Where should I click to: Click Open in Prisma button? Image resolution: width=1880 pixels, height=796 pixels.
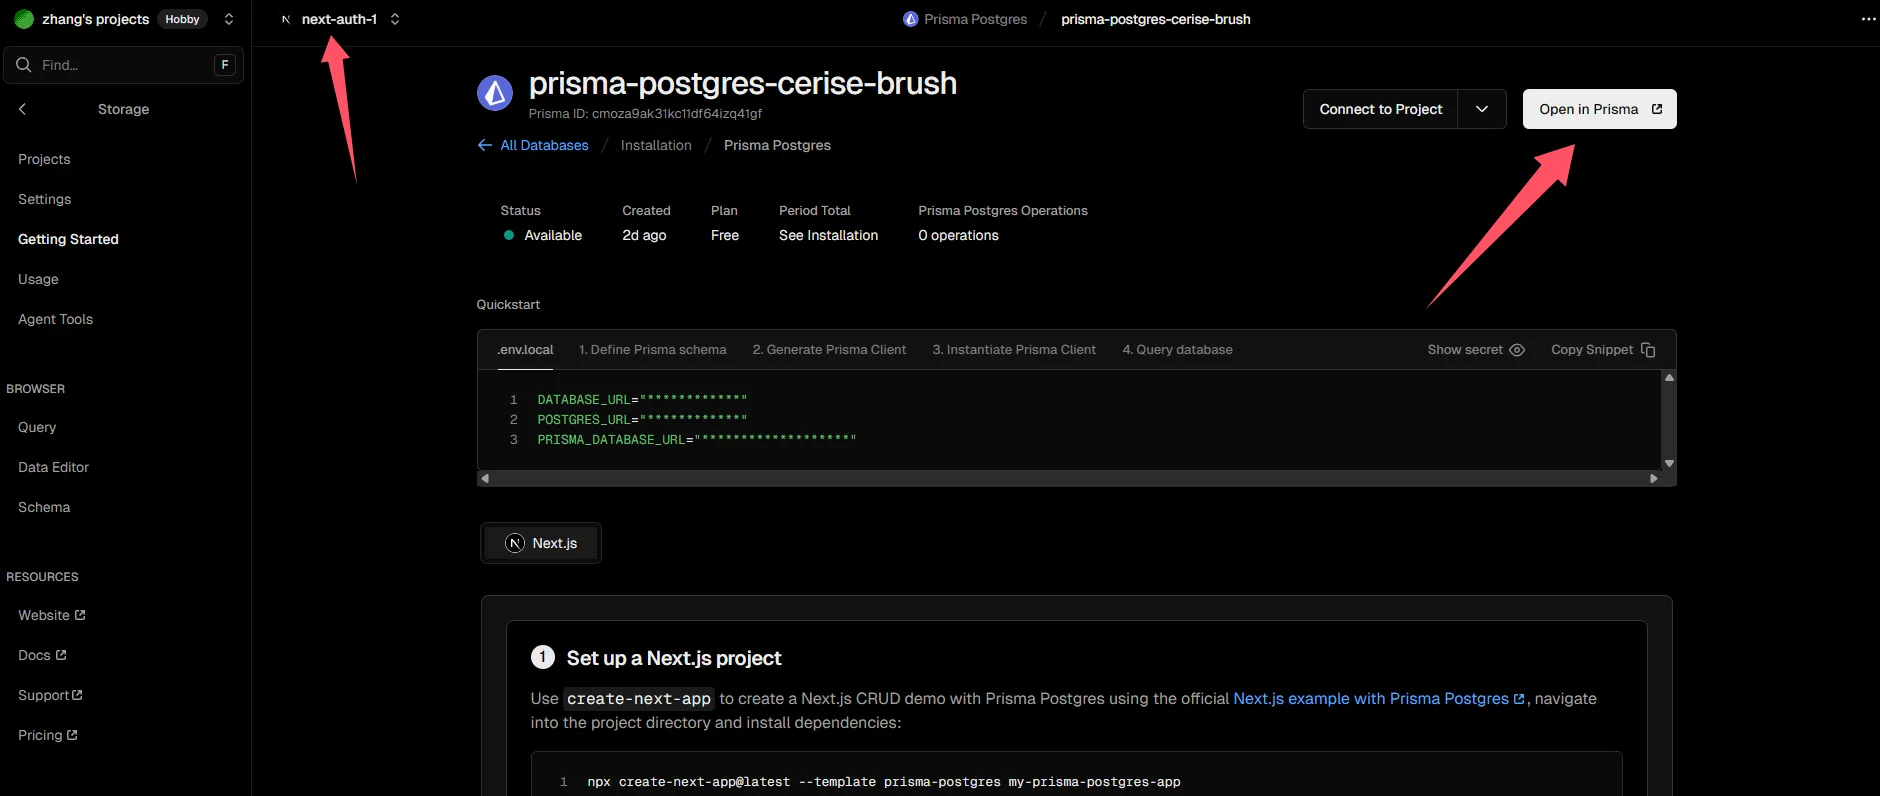pyautogui.click(x=1599, y=109)
